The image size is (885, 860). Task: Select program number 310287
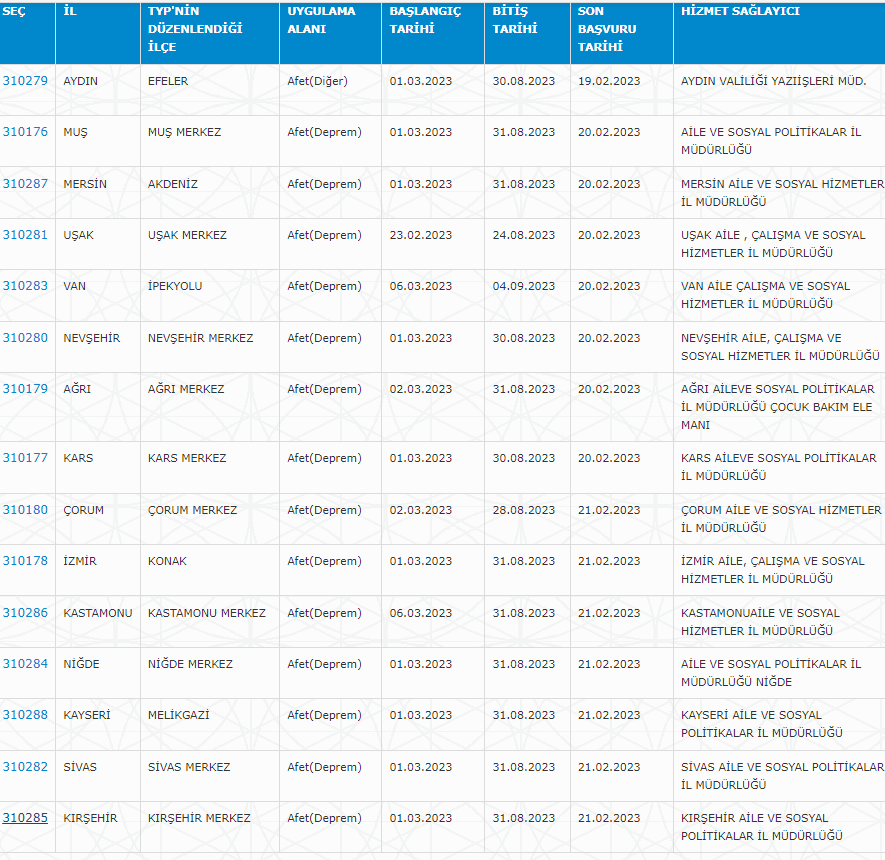25,183
